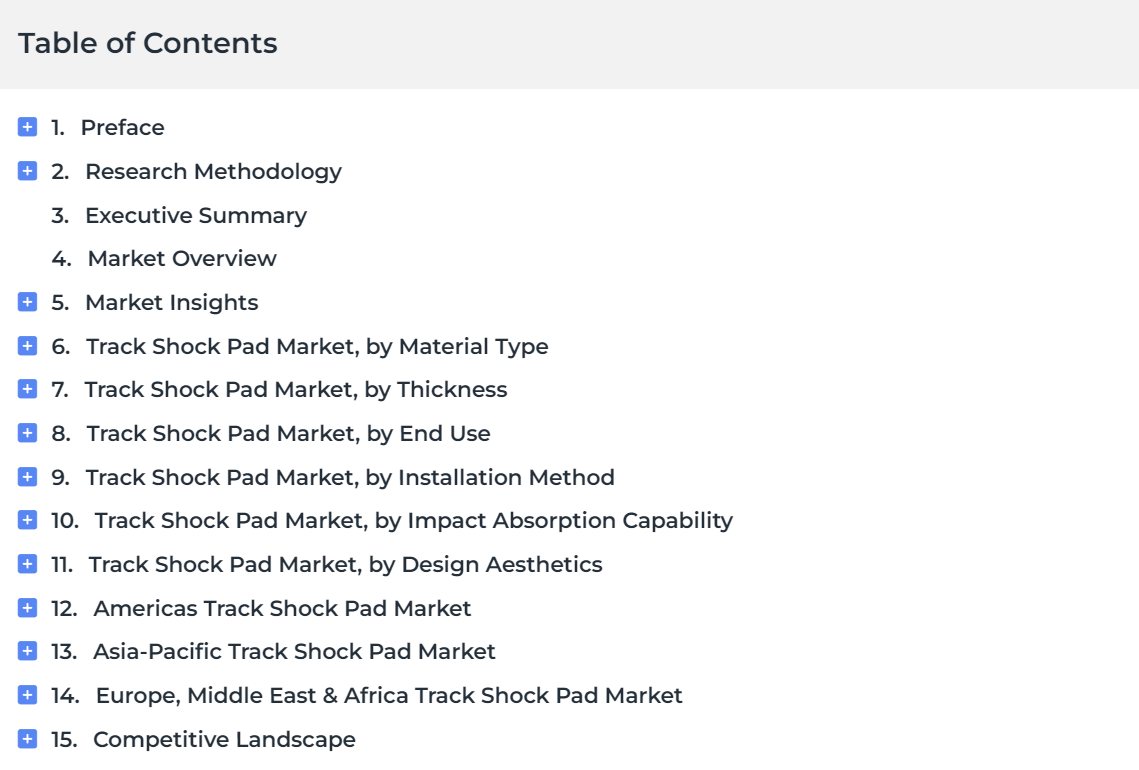Select Competitive Landscape title text
1139x770 pixels.
[x=224, y=739]
